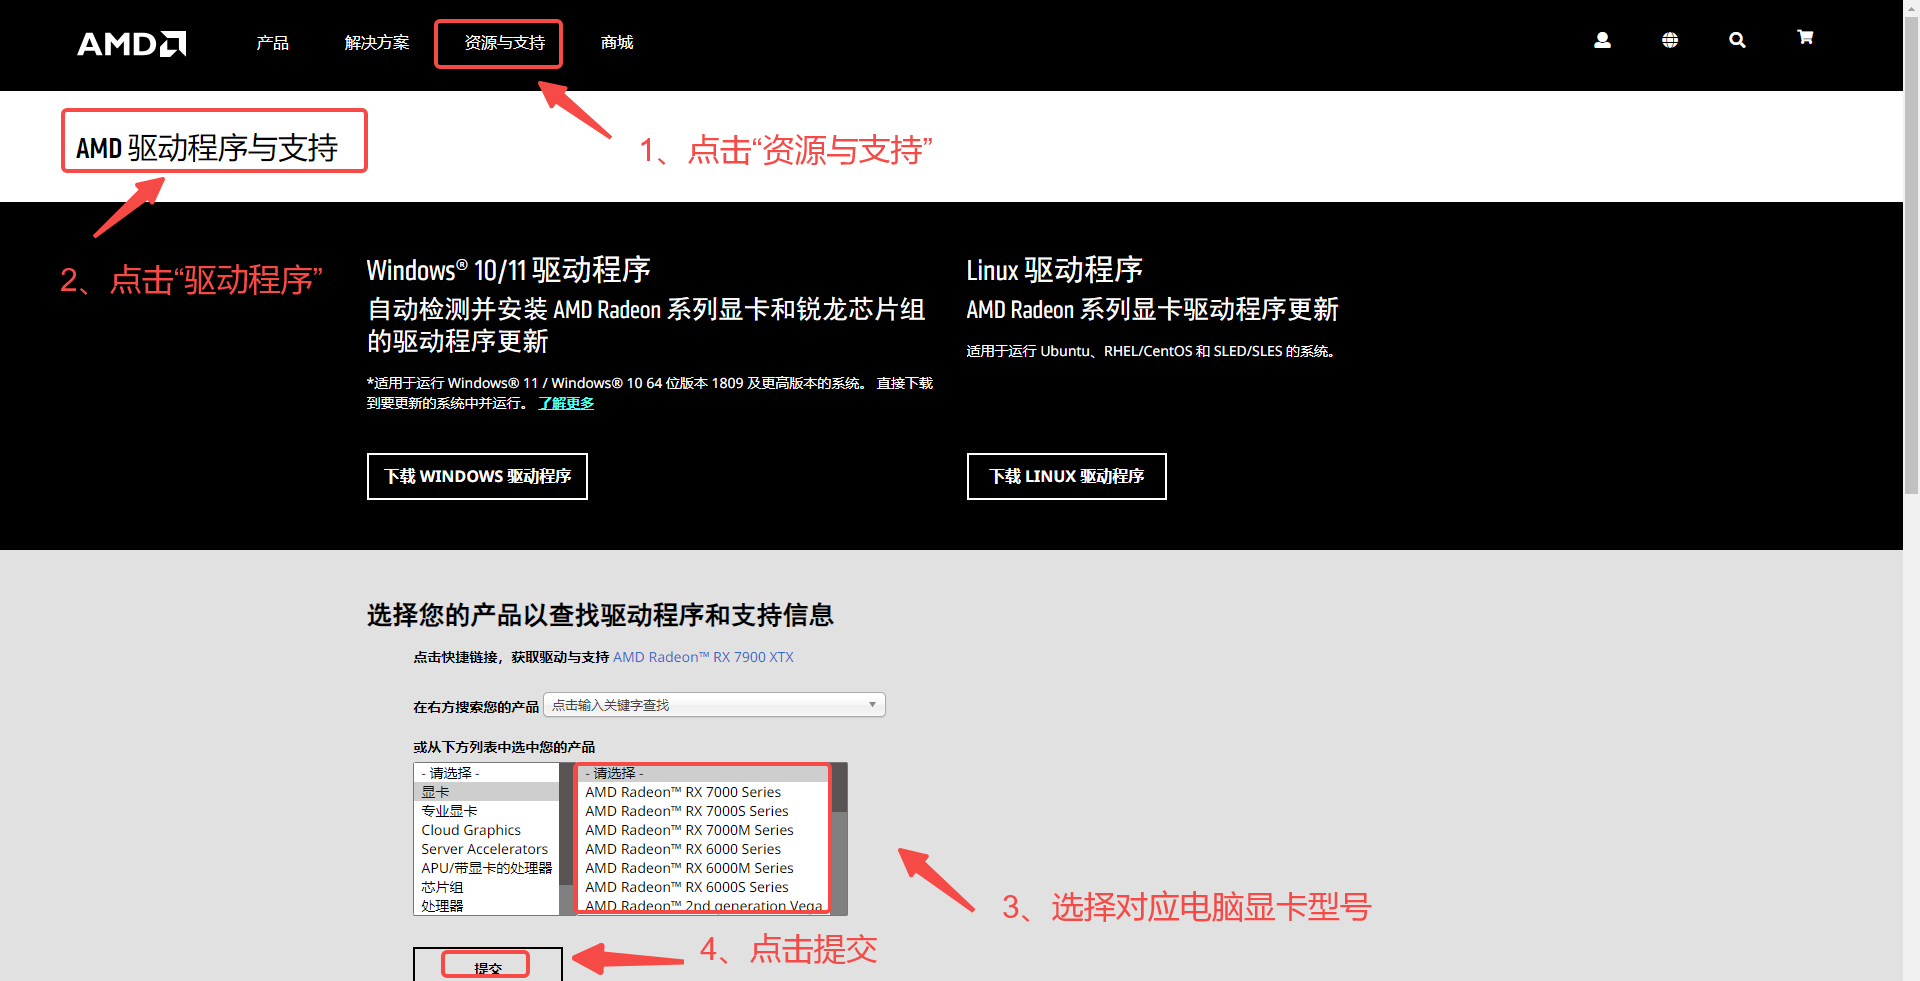The width and height of the screenshot is (1920, 981).
Task: Click 下载 LINUX 驱动程序 button
Action: 1066,476
